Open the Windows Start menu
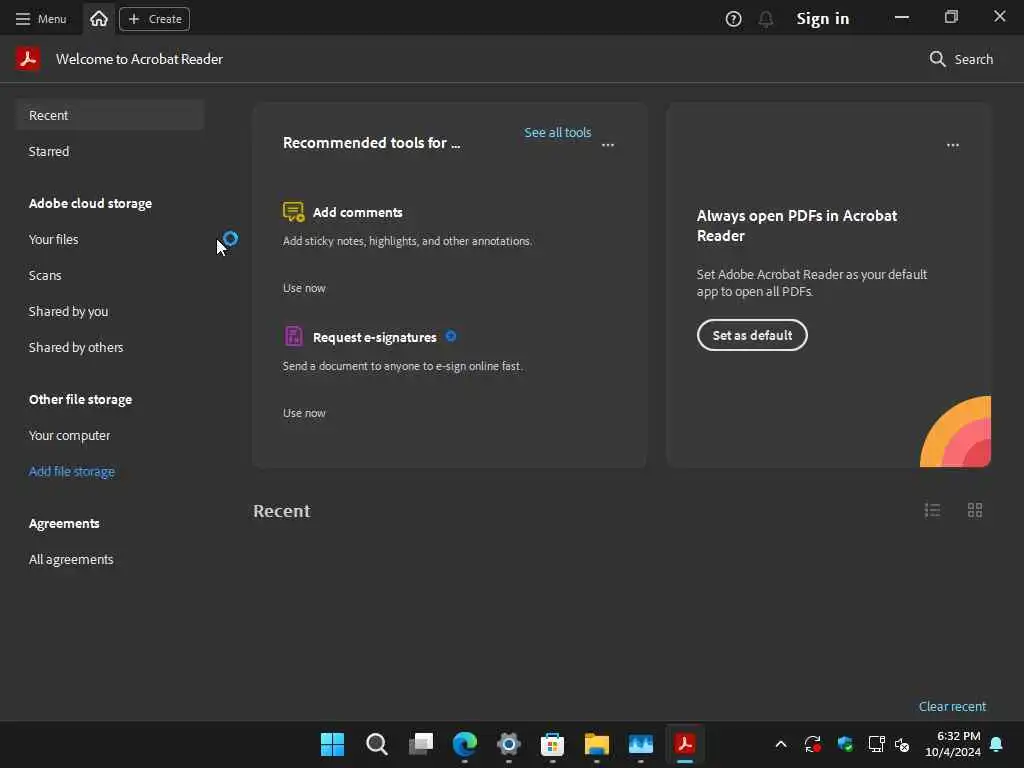Image resolution: width=1024 pixels, height=768 pixels. 332,744
